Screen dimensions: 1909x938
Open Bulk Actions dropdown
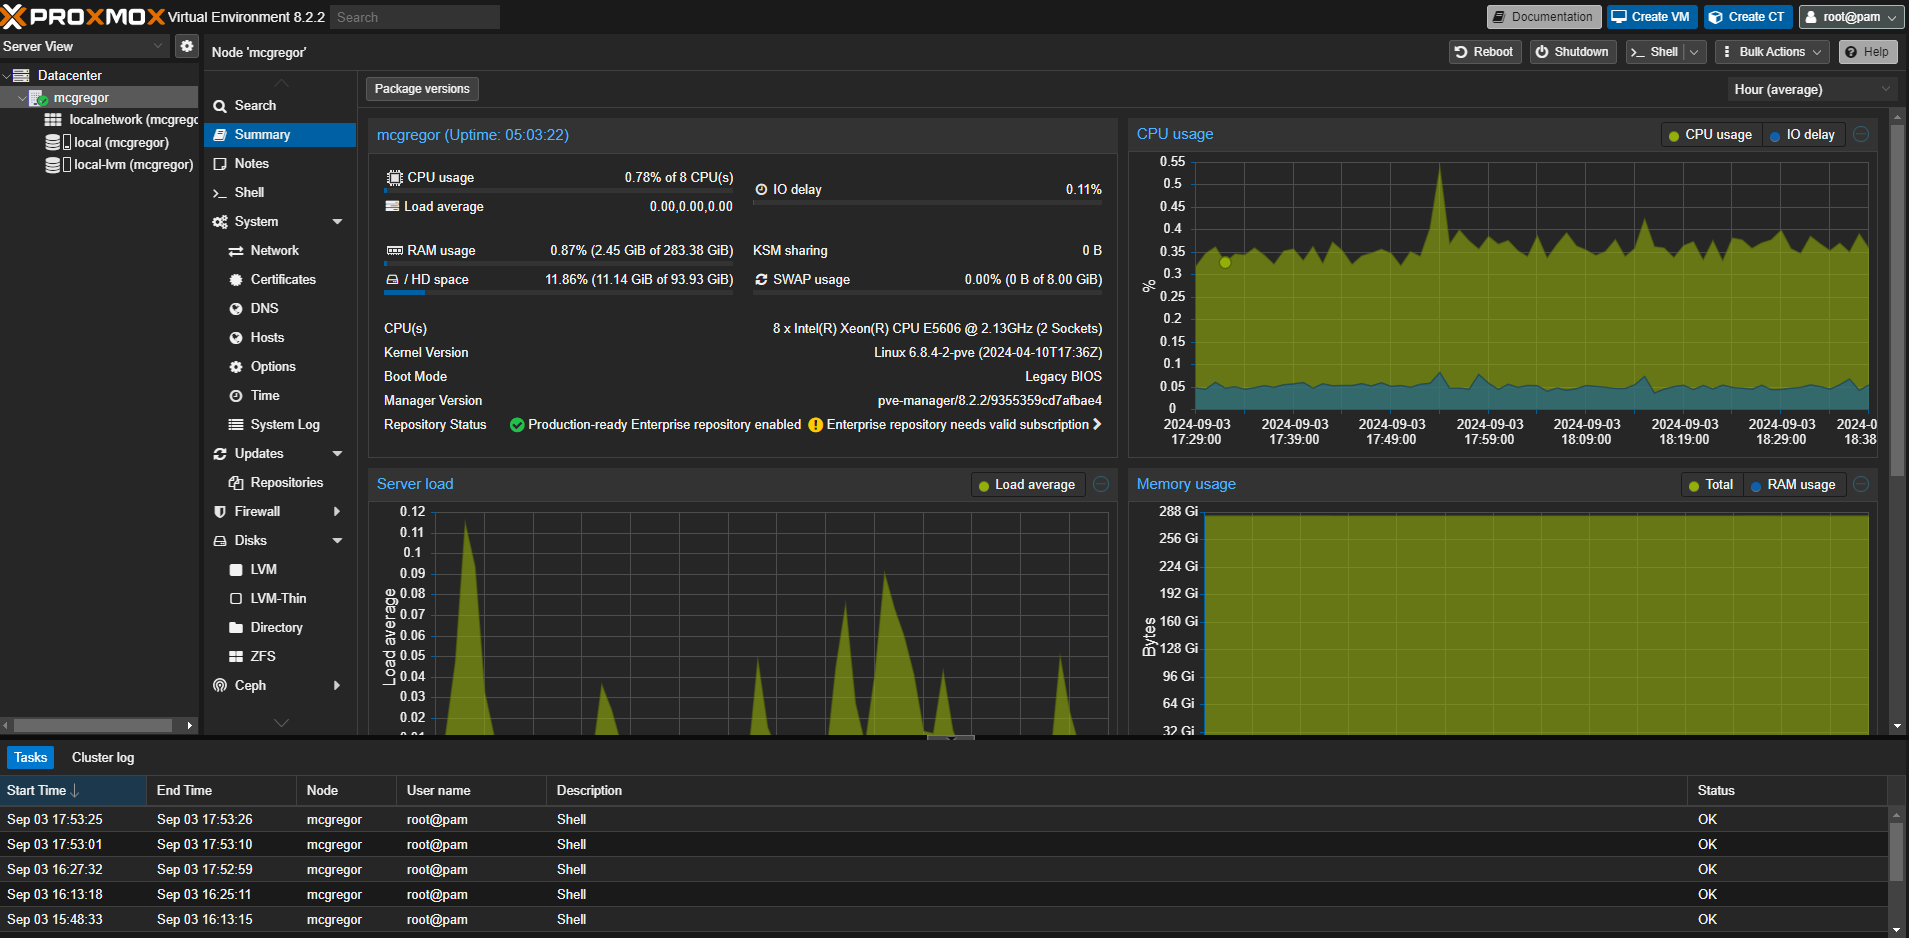[1772, 52]
